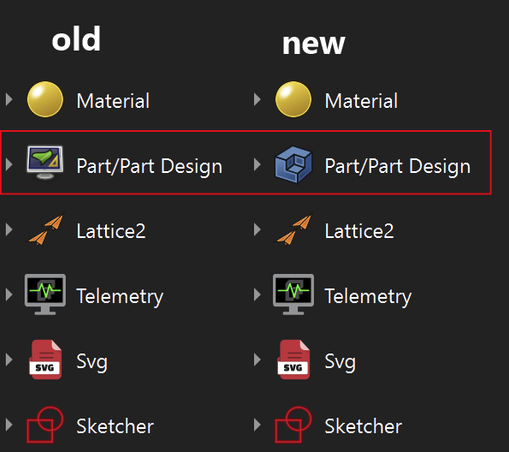Click the Lattice2 icon in new column
The width and height of the screenshot is (509, 452).
(294, 229)
